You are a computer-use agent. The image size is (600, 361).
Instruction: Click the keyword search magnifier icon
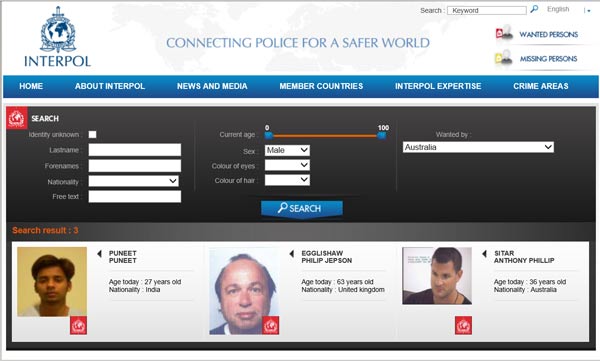534,9
